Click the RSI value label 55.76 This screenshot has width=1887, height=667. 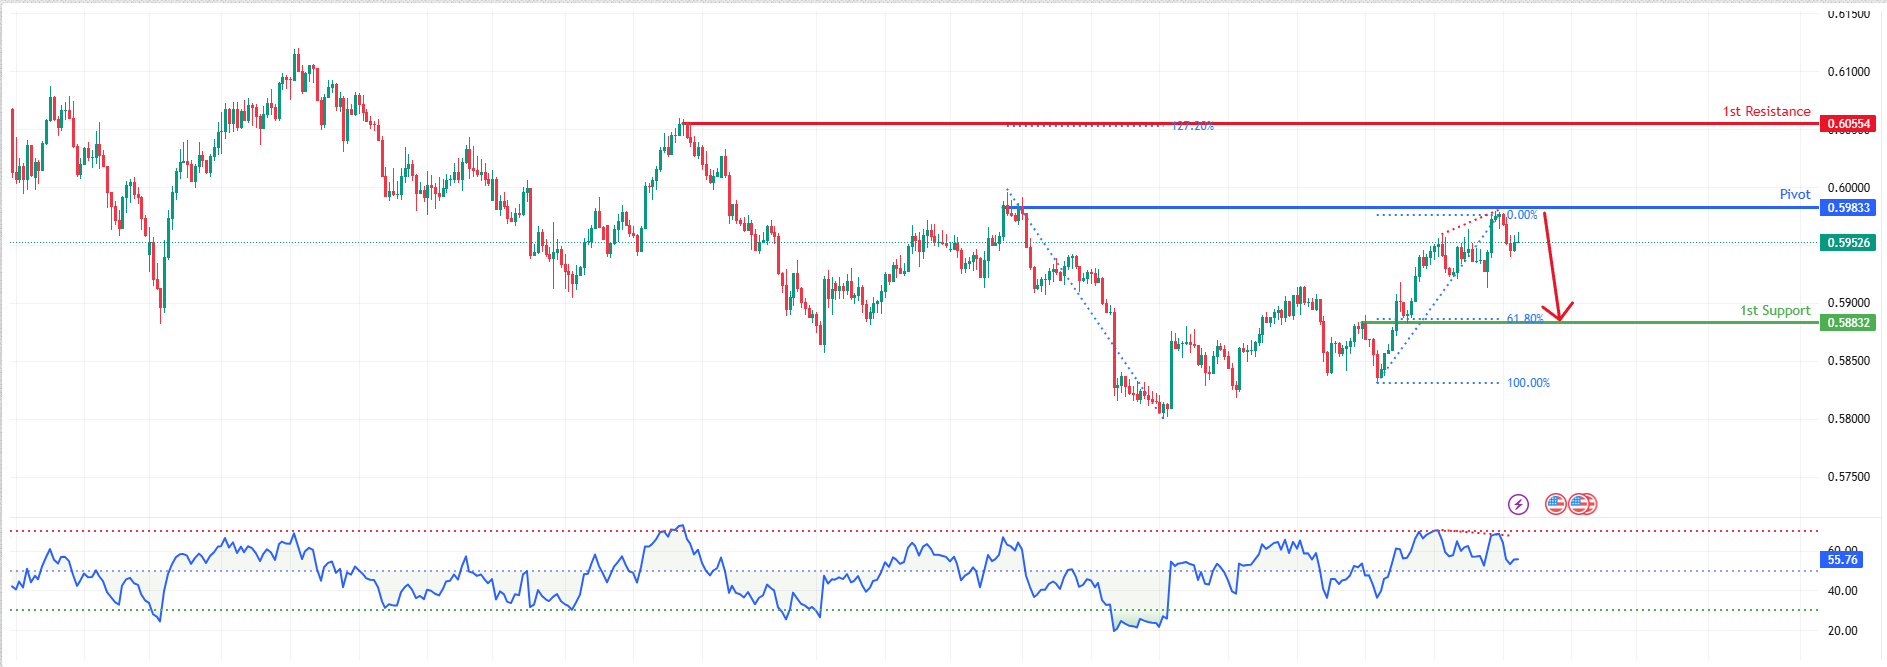point(1842,560)
